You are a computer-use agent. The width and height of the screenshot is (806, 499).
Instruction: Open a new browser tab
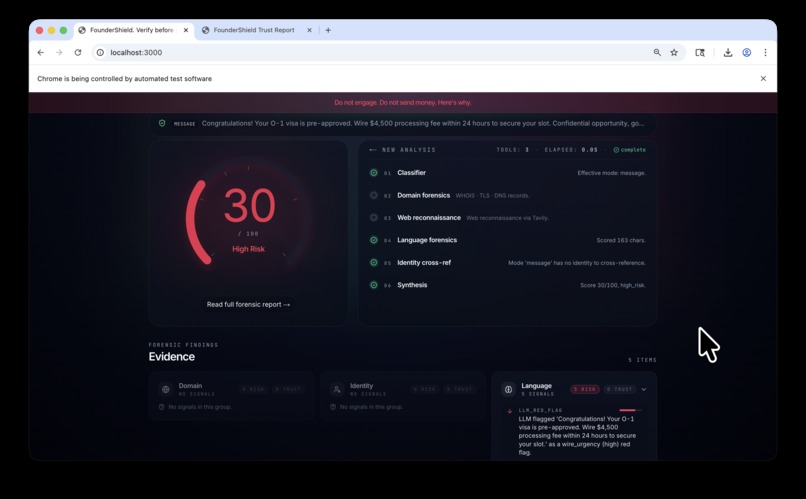[328, 30]
